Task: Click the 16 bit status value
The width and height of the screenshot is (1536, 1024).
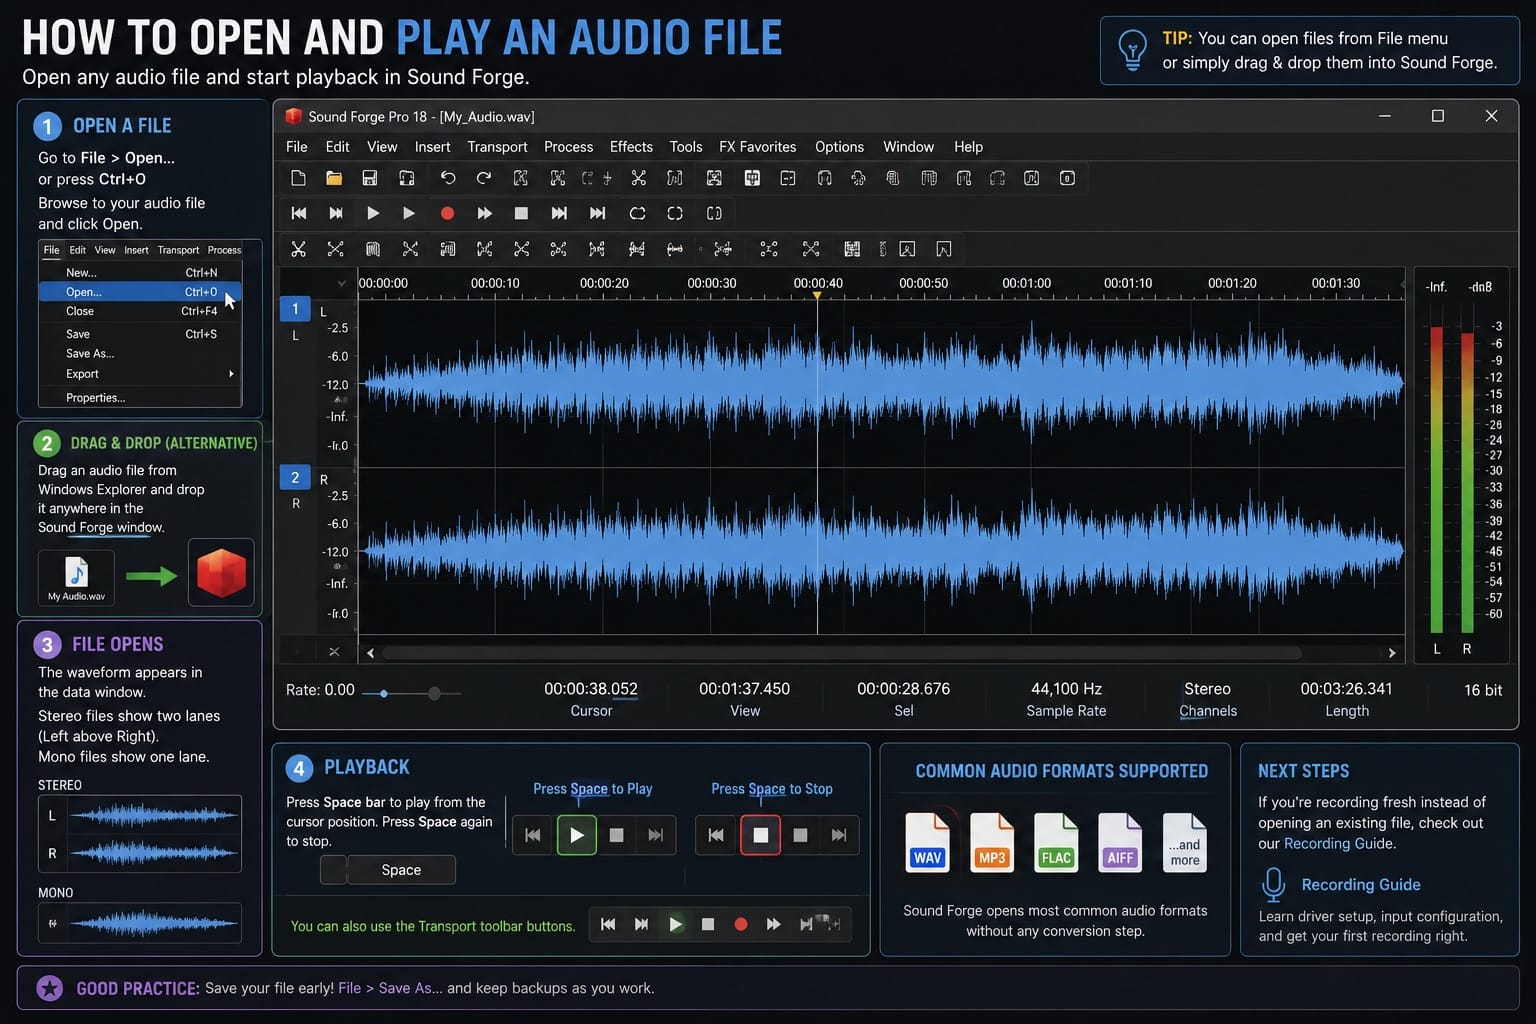Action: [x=1483, y=690]
